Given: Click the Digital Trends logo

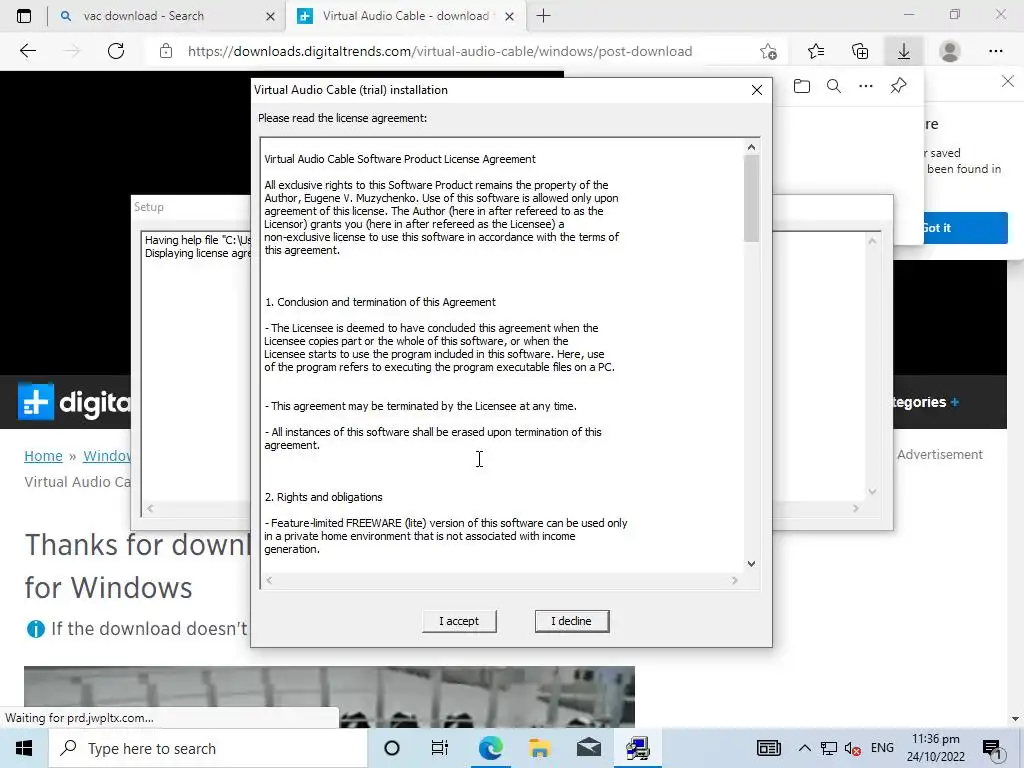Looking at the screenshot, I should pyautogui.click(x=74, y=402).
